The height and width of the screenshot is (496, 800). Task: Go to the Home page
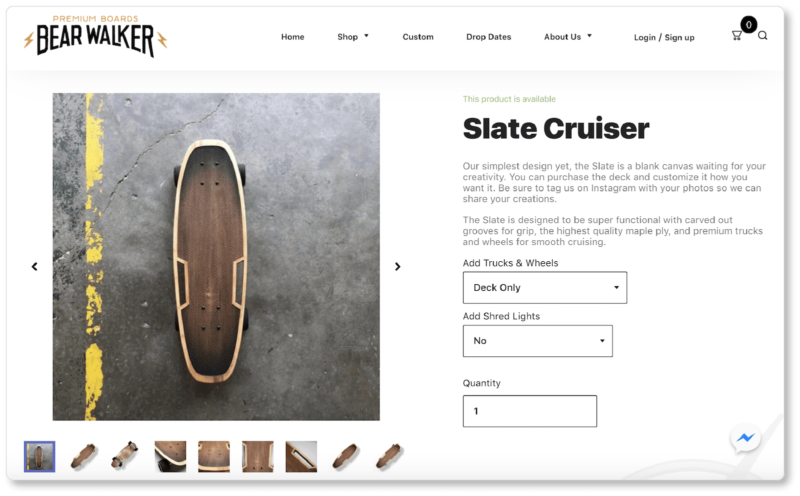[x=293, y=37]
